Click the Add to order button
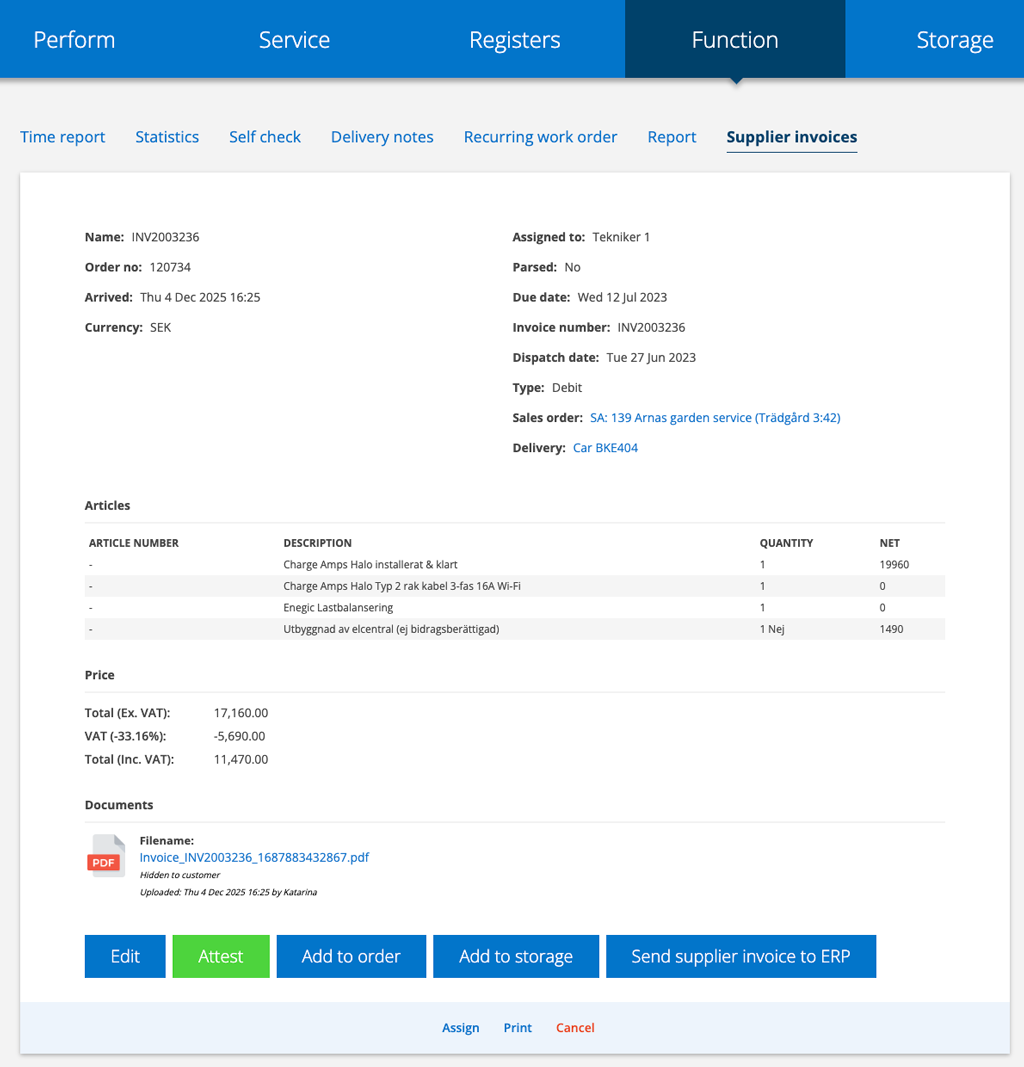Viewport: 1024px width, 1067px height. click(351, 956)
